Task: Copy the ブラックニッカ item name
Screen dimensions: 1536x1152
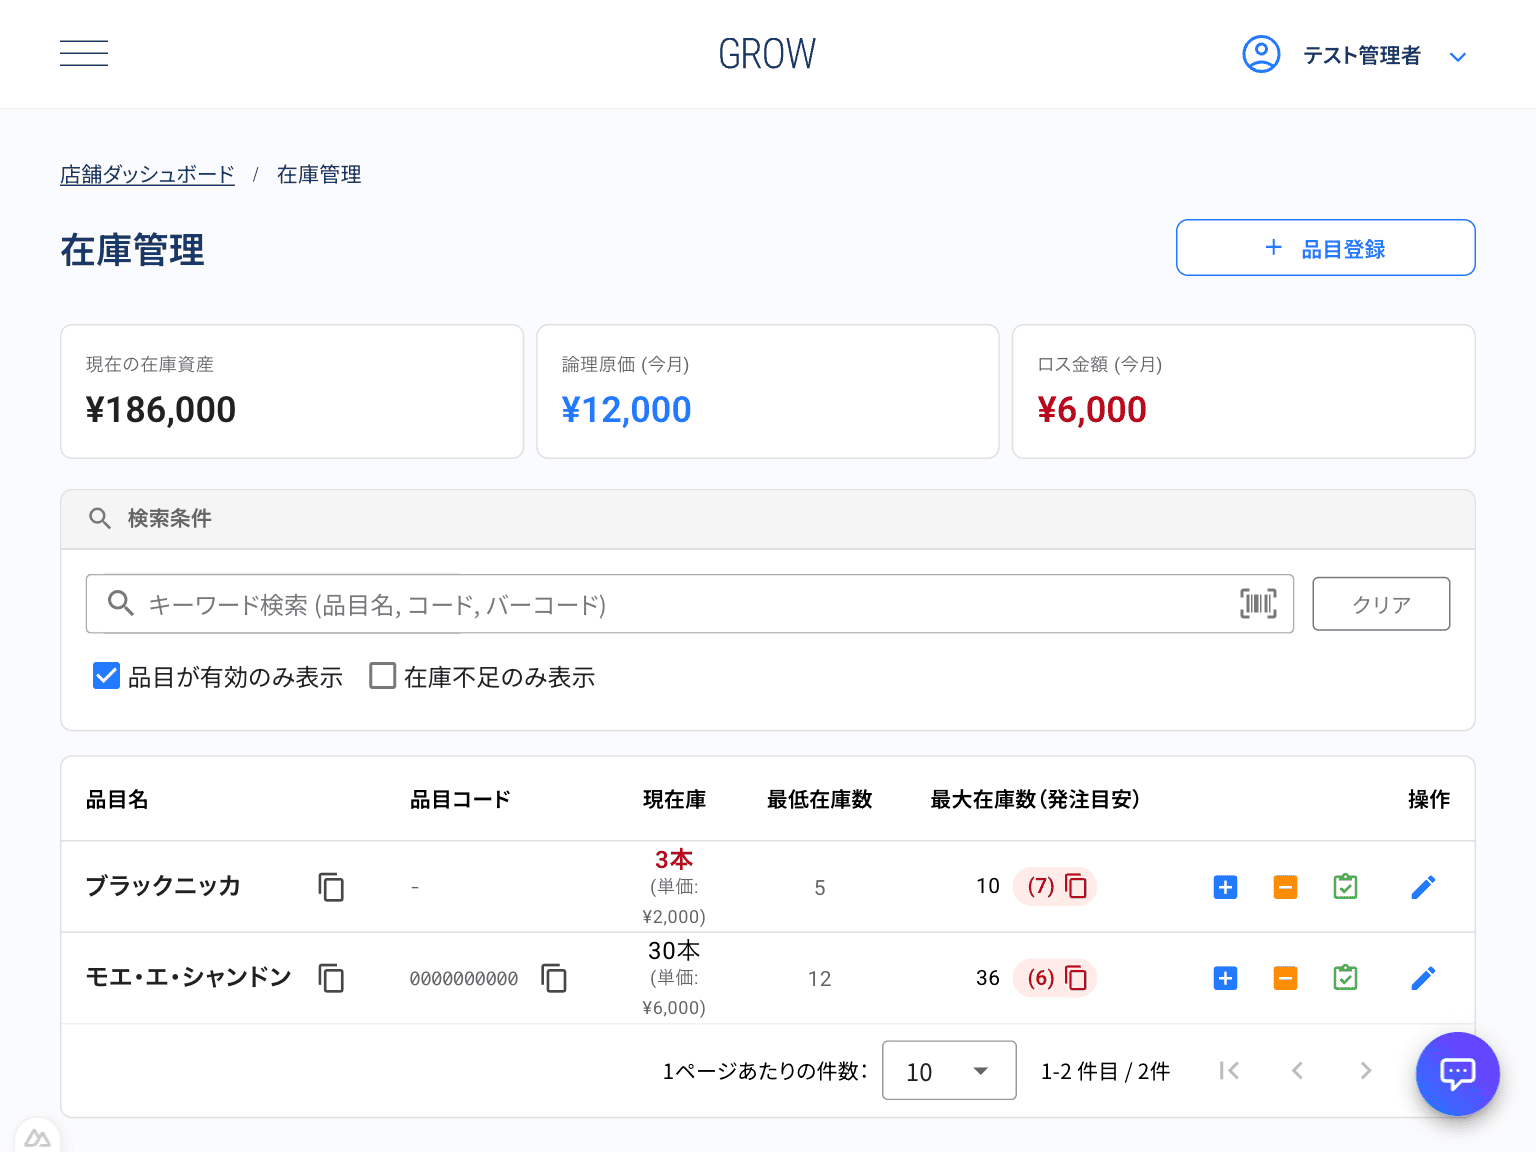Action: (330, 887)
